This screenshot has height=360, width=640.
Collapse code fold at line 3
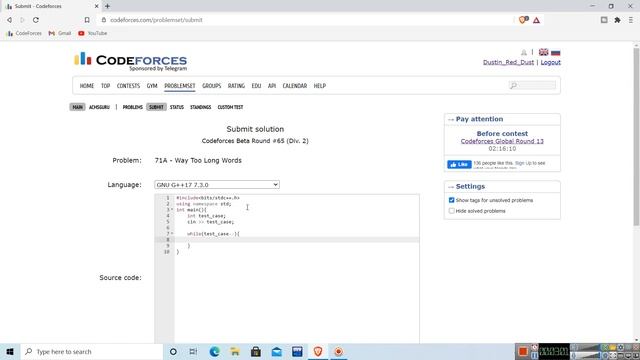coord(172,210)
